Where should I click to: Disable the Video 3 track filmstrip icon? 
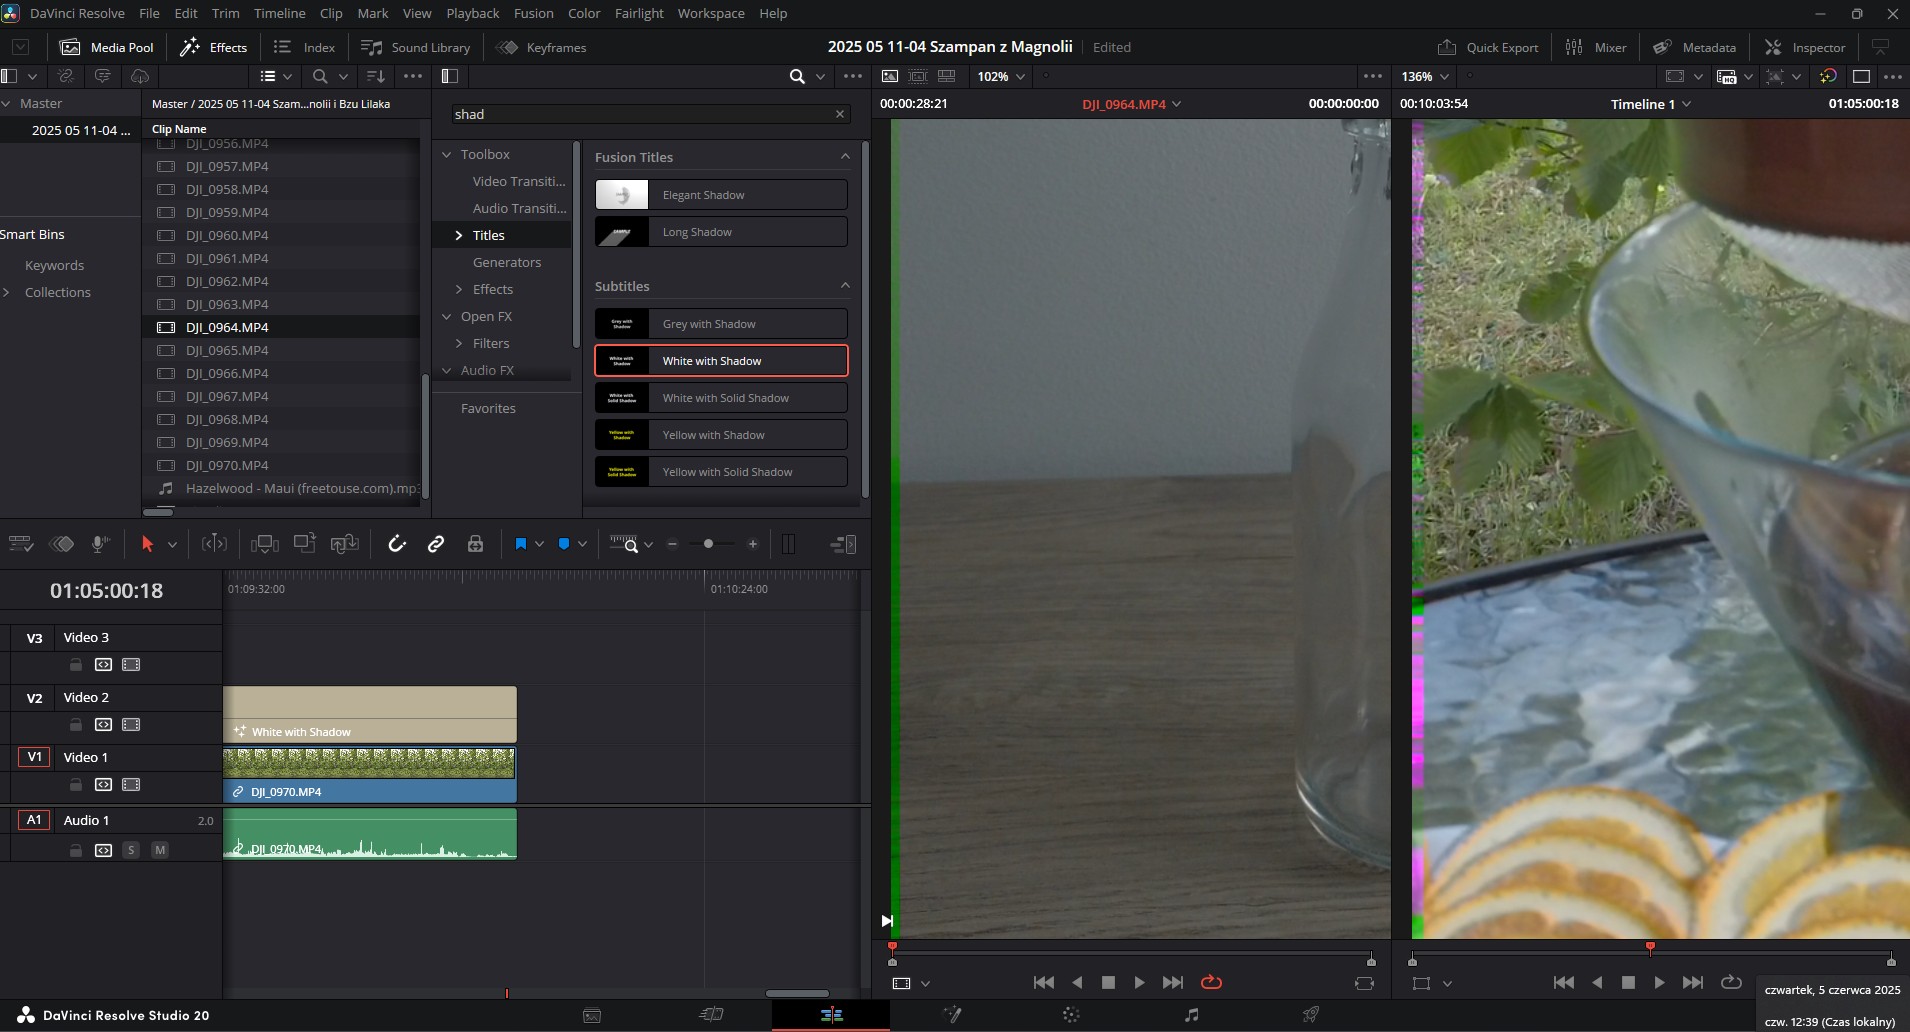click(131, 664)
